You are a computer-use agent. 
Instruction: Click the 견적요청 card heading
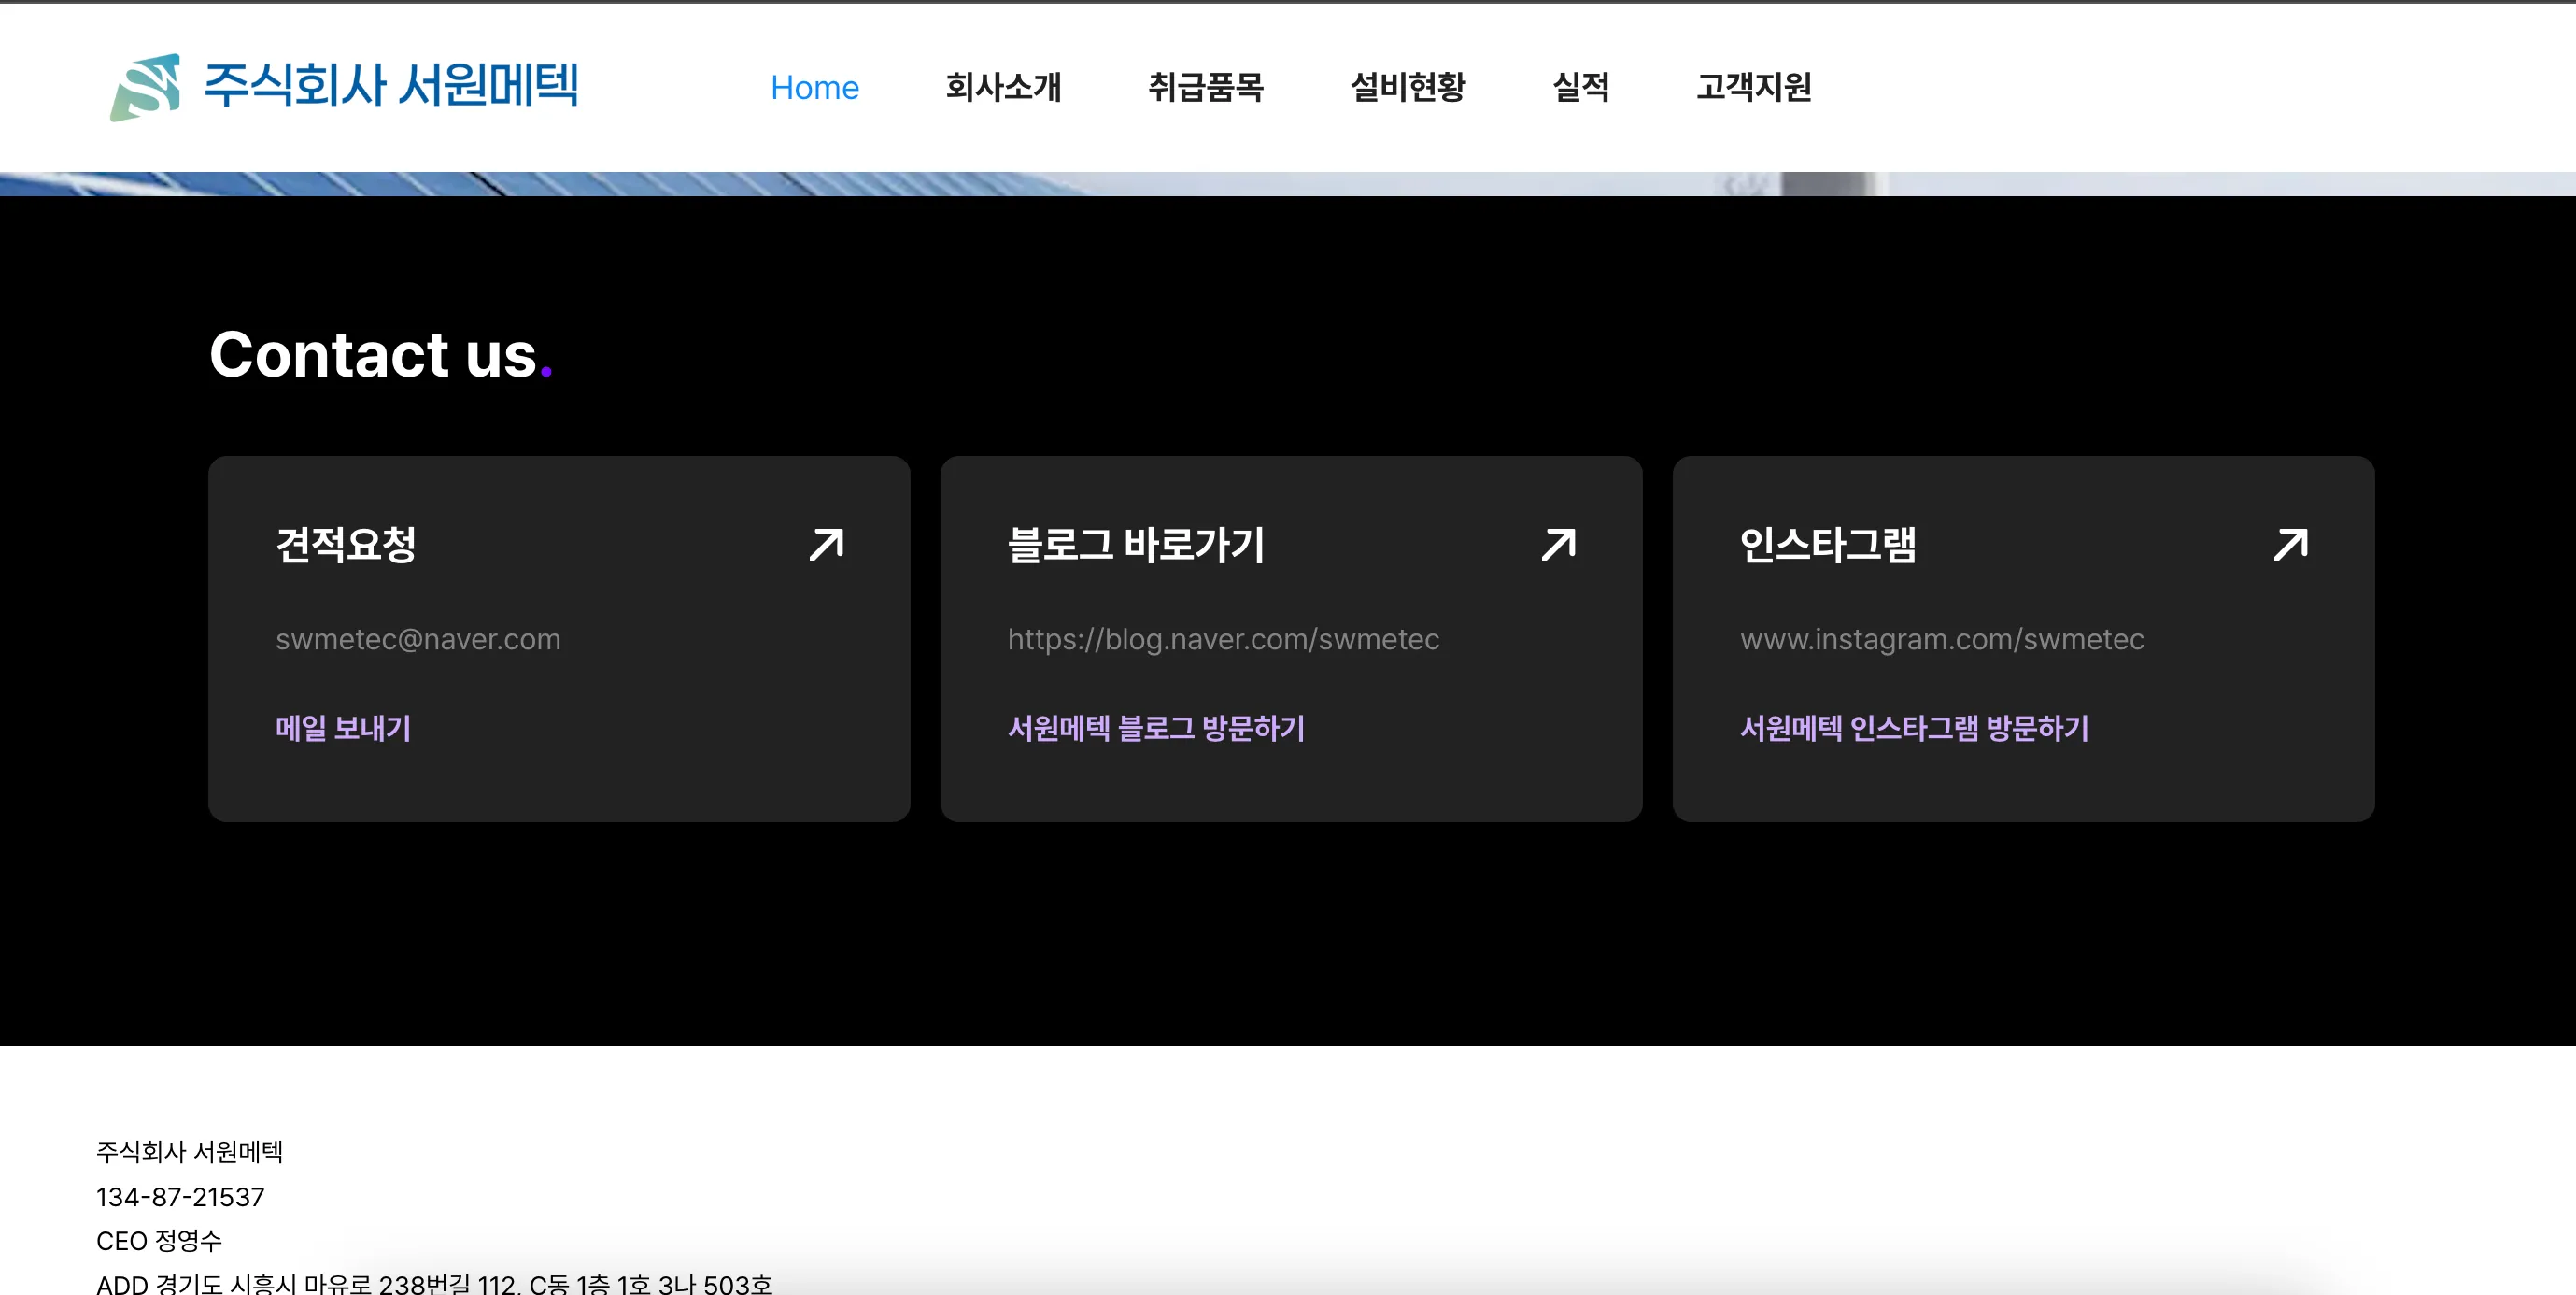[346, 545]
